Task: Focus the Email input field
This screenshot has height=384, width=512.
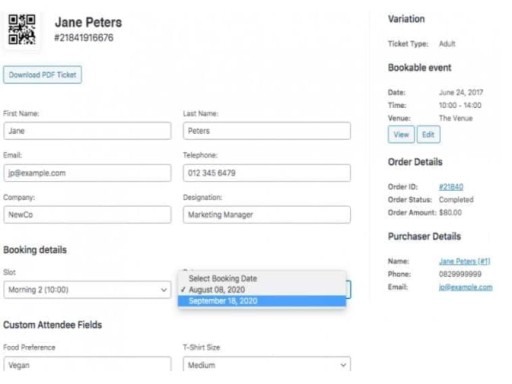Action: tap(87, 173)
